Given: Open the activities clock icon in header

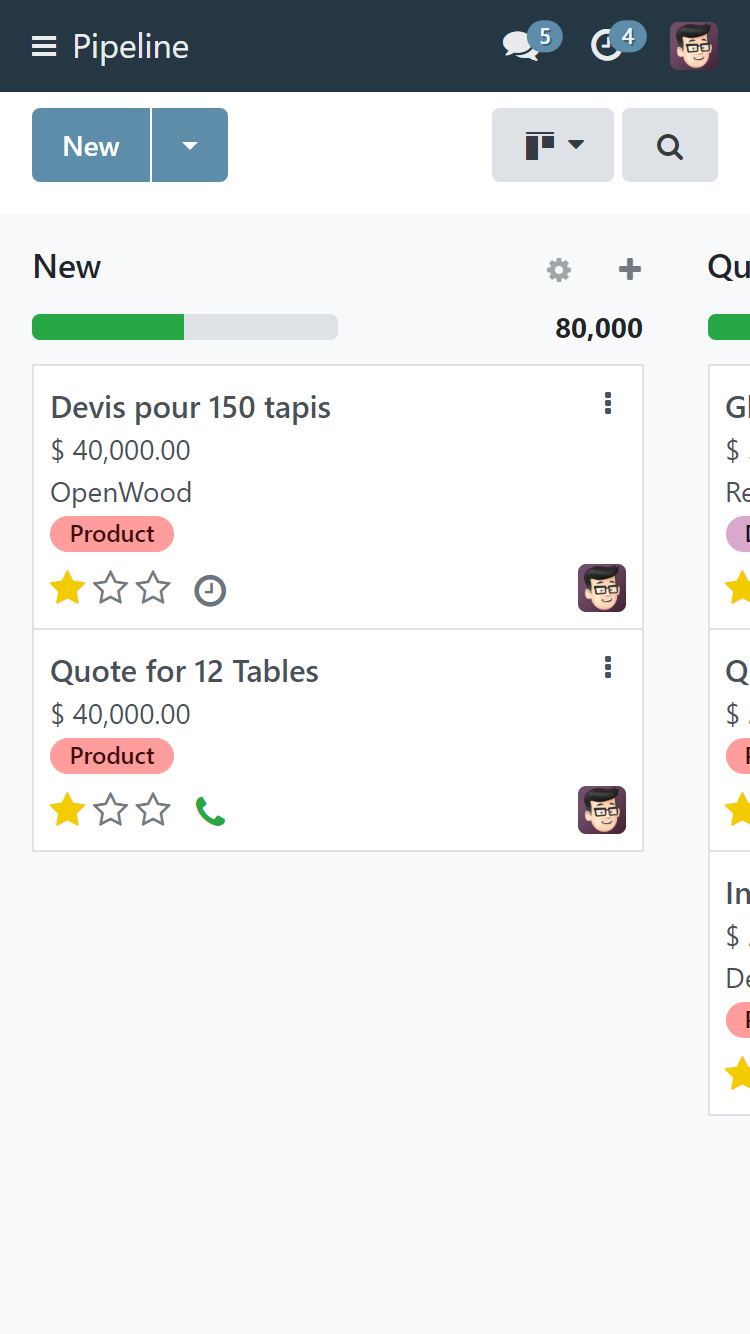Looking at the screenshot, I should pyautogui.click(x=607, y=46).
